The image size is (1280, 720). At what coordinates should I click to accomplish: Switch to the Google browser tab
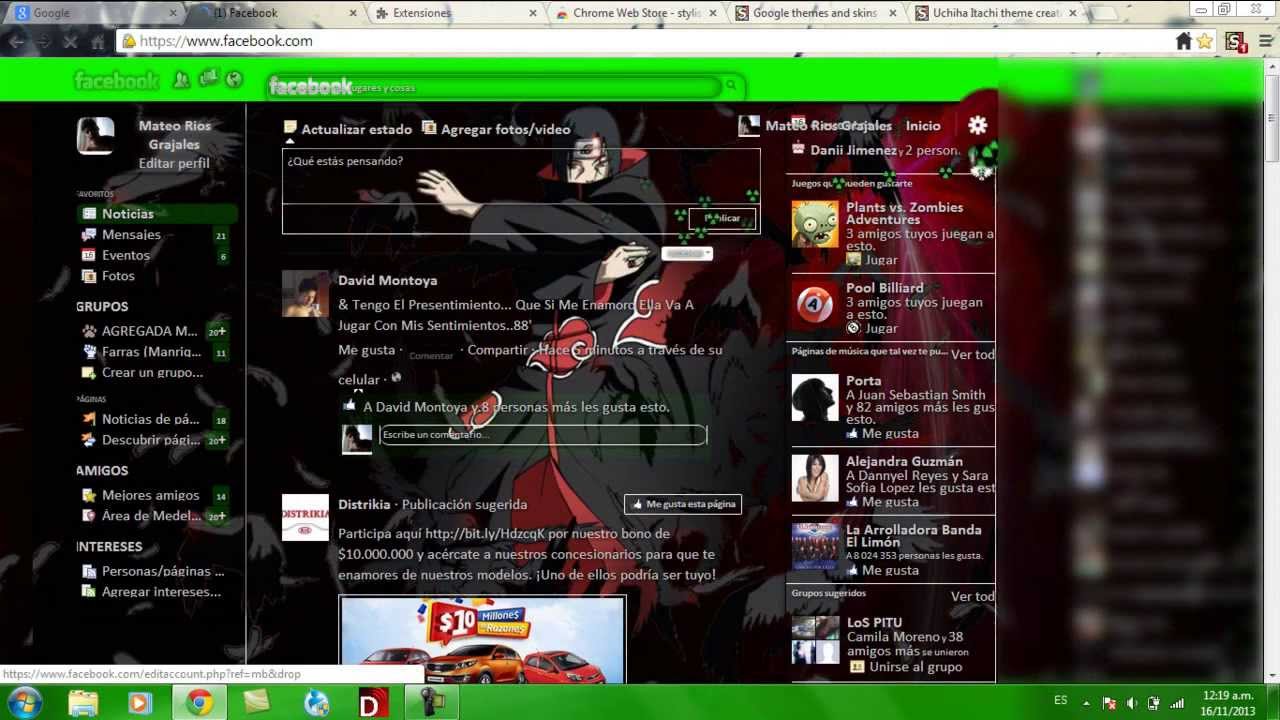96,13
